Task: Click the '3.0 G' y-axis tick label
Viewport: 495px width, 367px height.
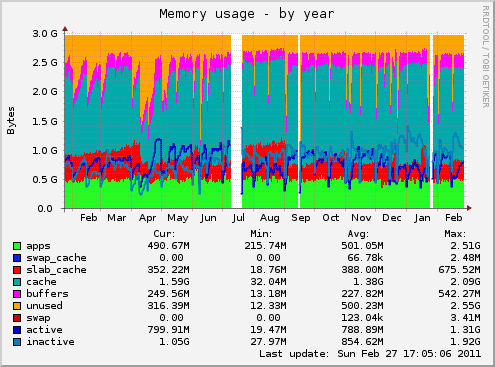Action: 45,33
